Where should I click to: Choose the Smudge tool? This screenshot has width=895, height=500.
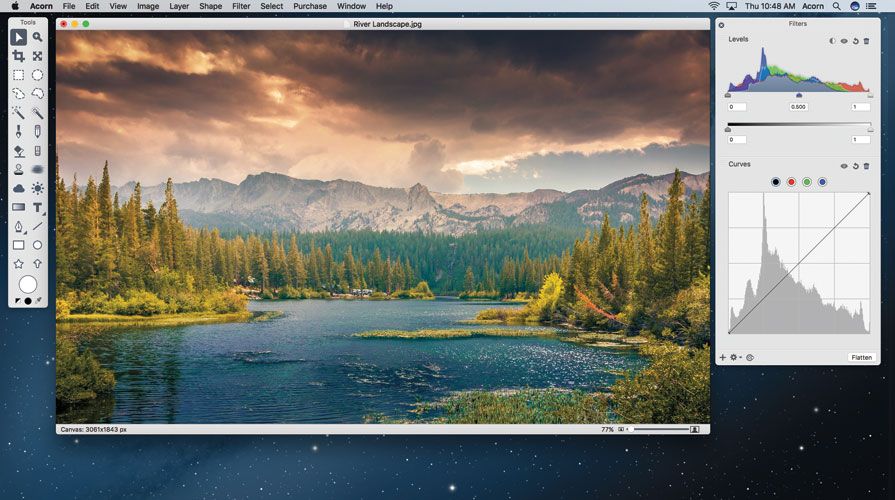point(37,170)
